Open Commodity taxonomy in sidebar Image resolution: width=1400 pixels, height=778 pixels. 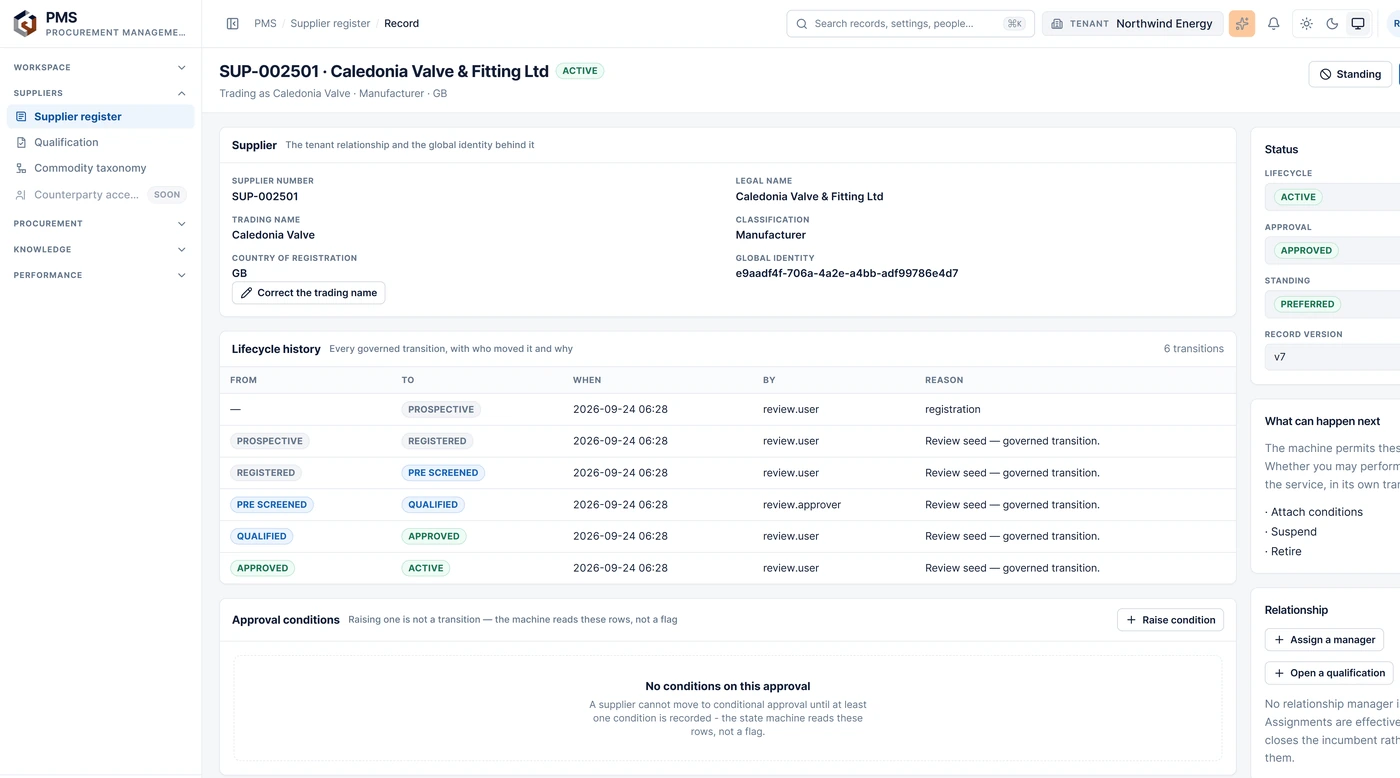coord(100,168)
